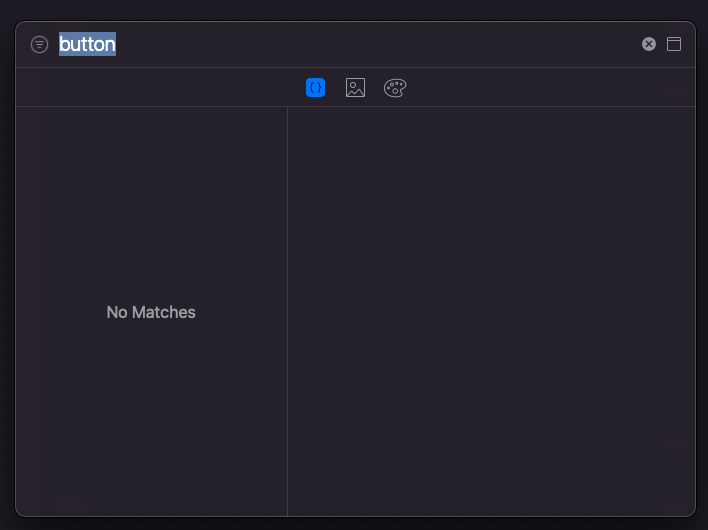Click the highlighted word "button"
Image resolution: width=708 pixels, height=530 pixels.
[x=87, y=44]
